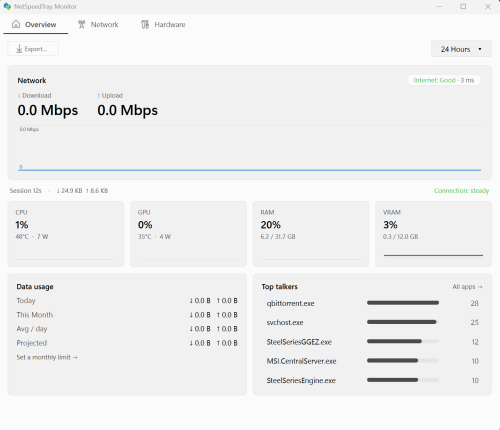Screen dimensions: 500x430
Task: Follow the Set a monthly limit link
Action: (x=47, y=357)
